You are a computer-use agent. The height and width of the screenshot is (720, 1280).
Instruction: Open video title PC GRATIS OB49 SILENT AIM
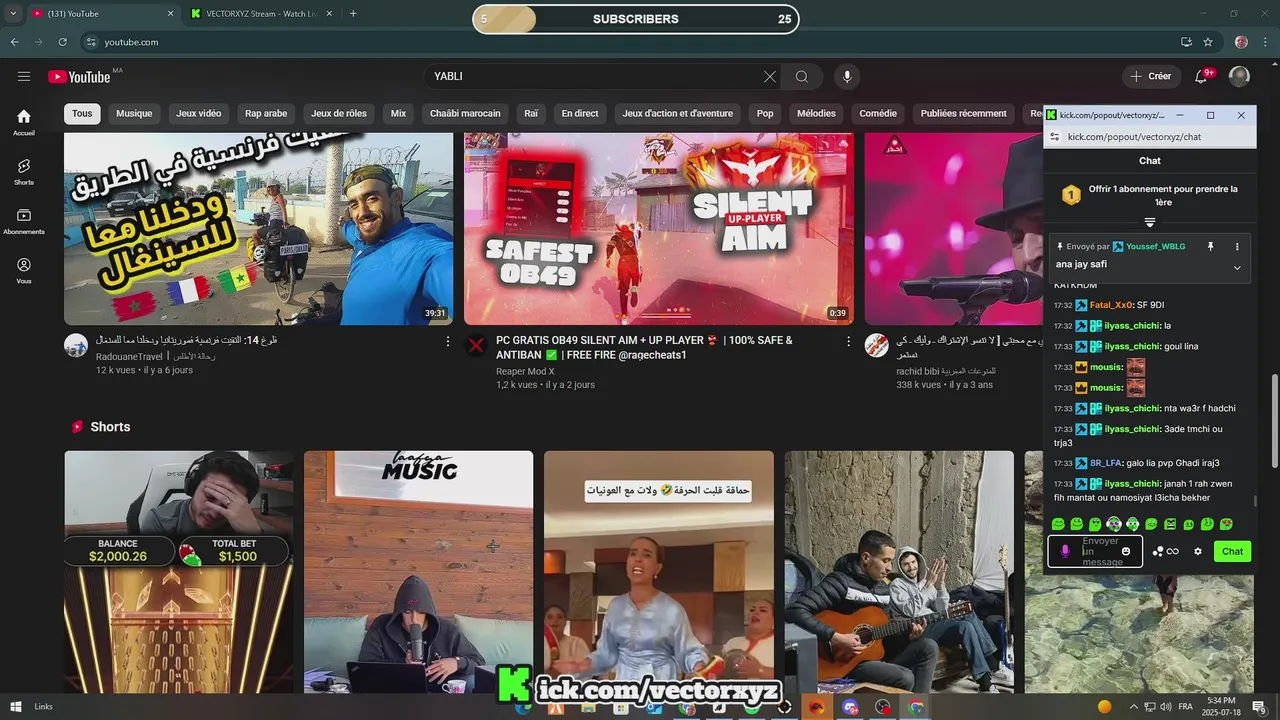point(644,347)
